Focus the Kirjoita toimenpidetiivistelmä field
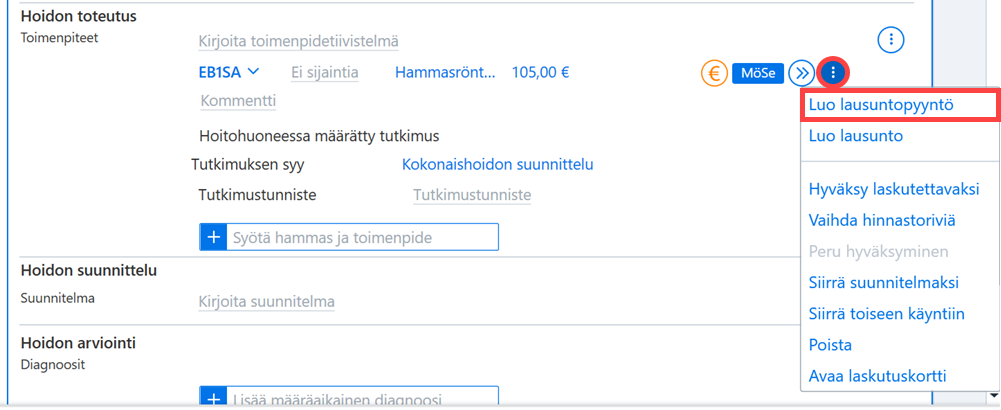Image resolution: width=1001 pixels, height=410 pixels. [x=299, y=42]
